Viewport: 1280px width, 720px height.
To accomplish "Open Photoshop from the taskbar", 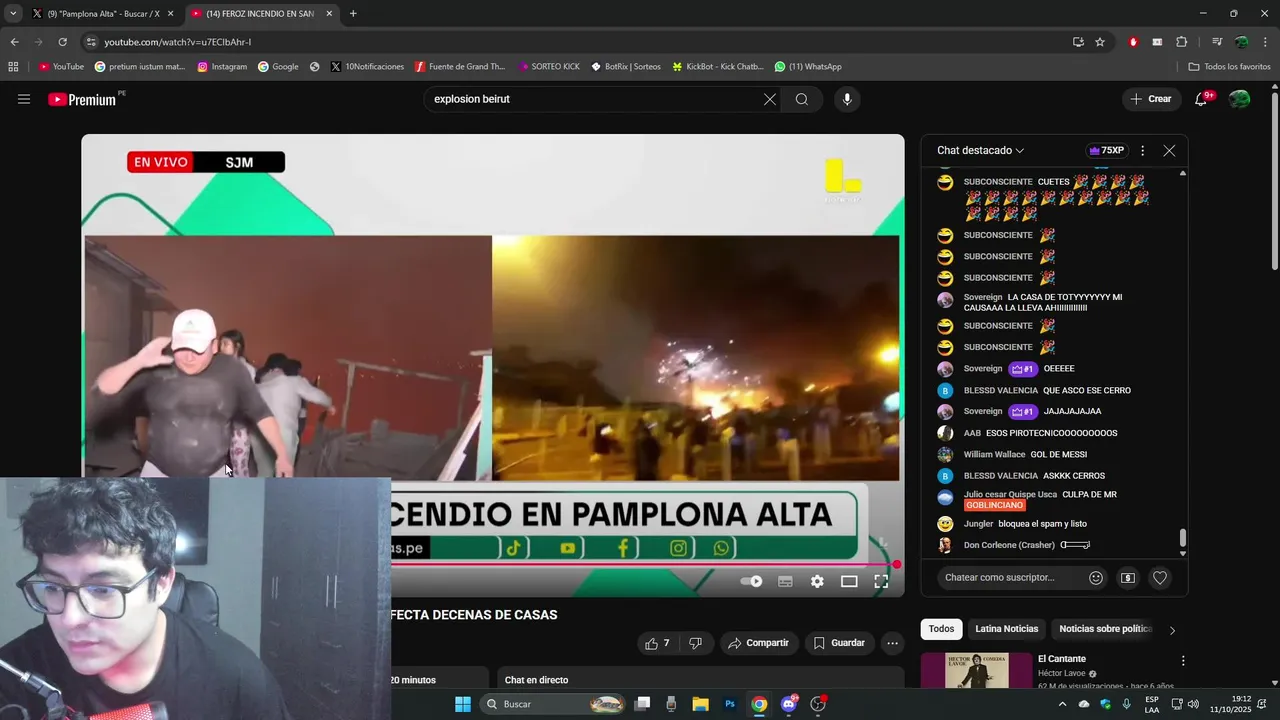I will click(730, 704).
